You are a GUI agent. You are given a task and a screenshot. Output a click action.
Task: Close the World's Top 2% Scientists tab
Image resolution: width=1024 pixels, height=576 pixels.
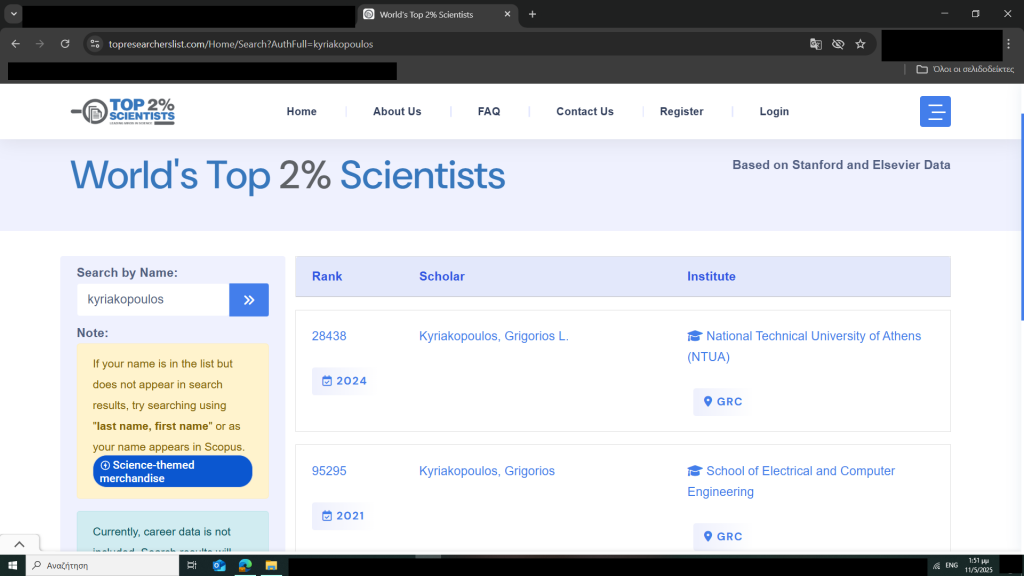pyautogui.click(x=507, y=14)
